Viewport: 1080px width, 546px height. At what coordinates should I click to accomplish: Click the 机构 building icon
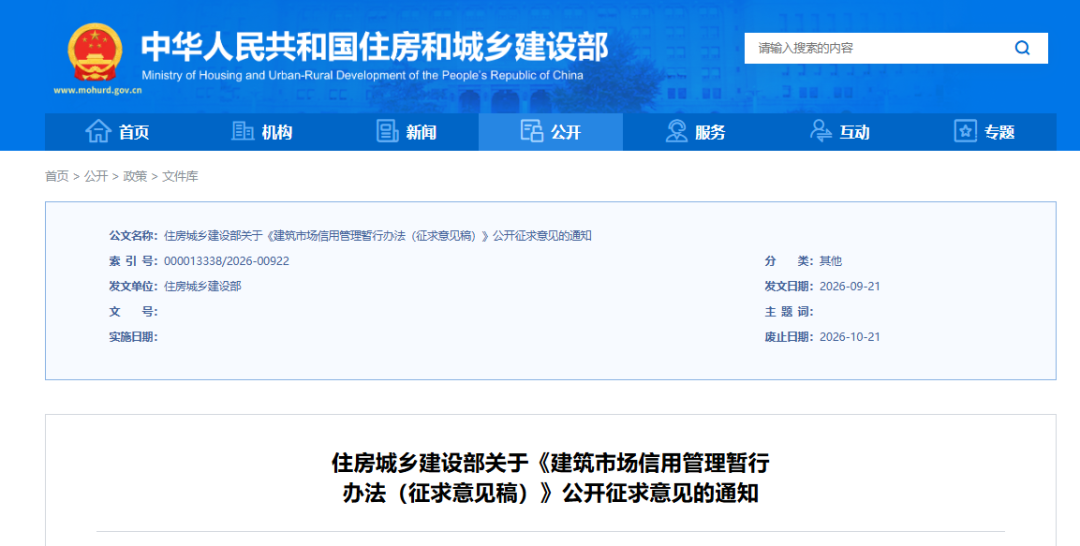[x=242, y=131]
